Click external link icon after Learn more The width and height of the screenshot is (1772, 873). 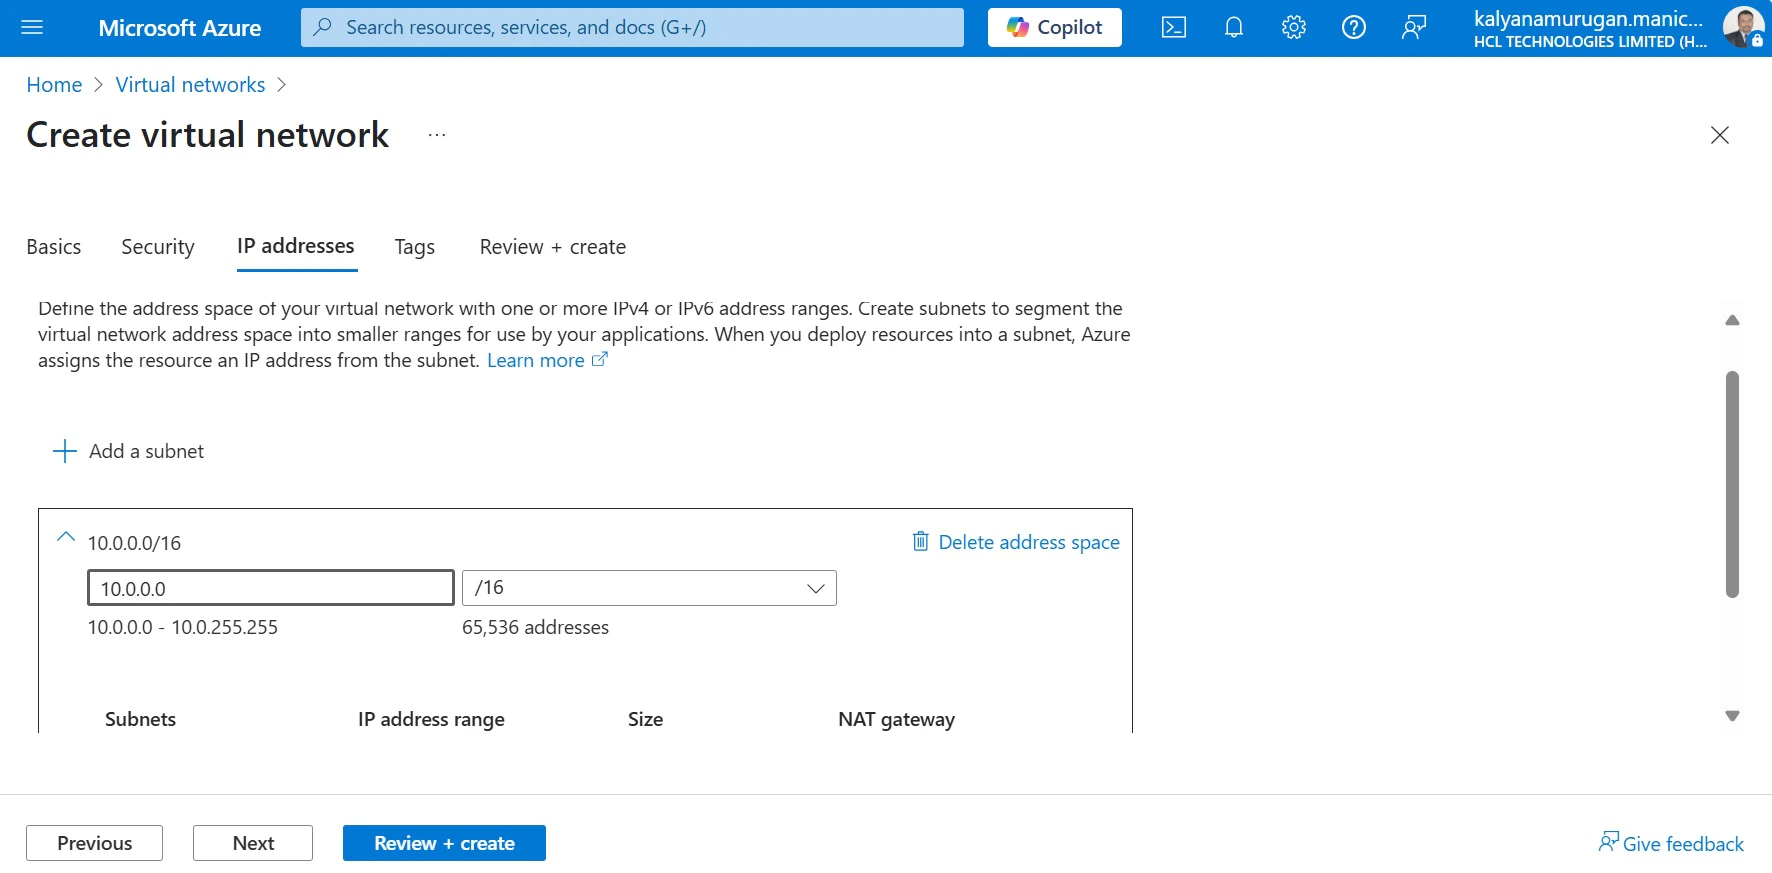(600, 359)
